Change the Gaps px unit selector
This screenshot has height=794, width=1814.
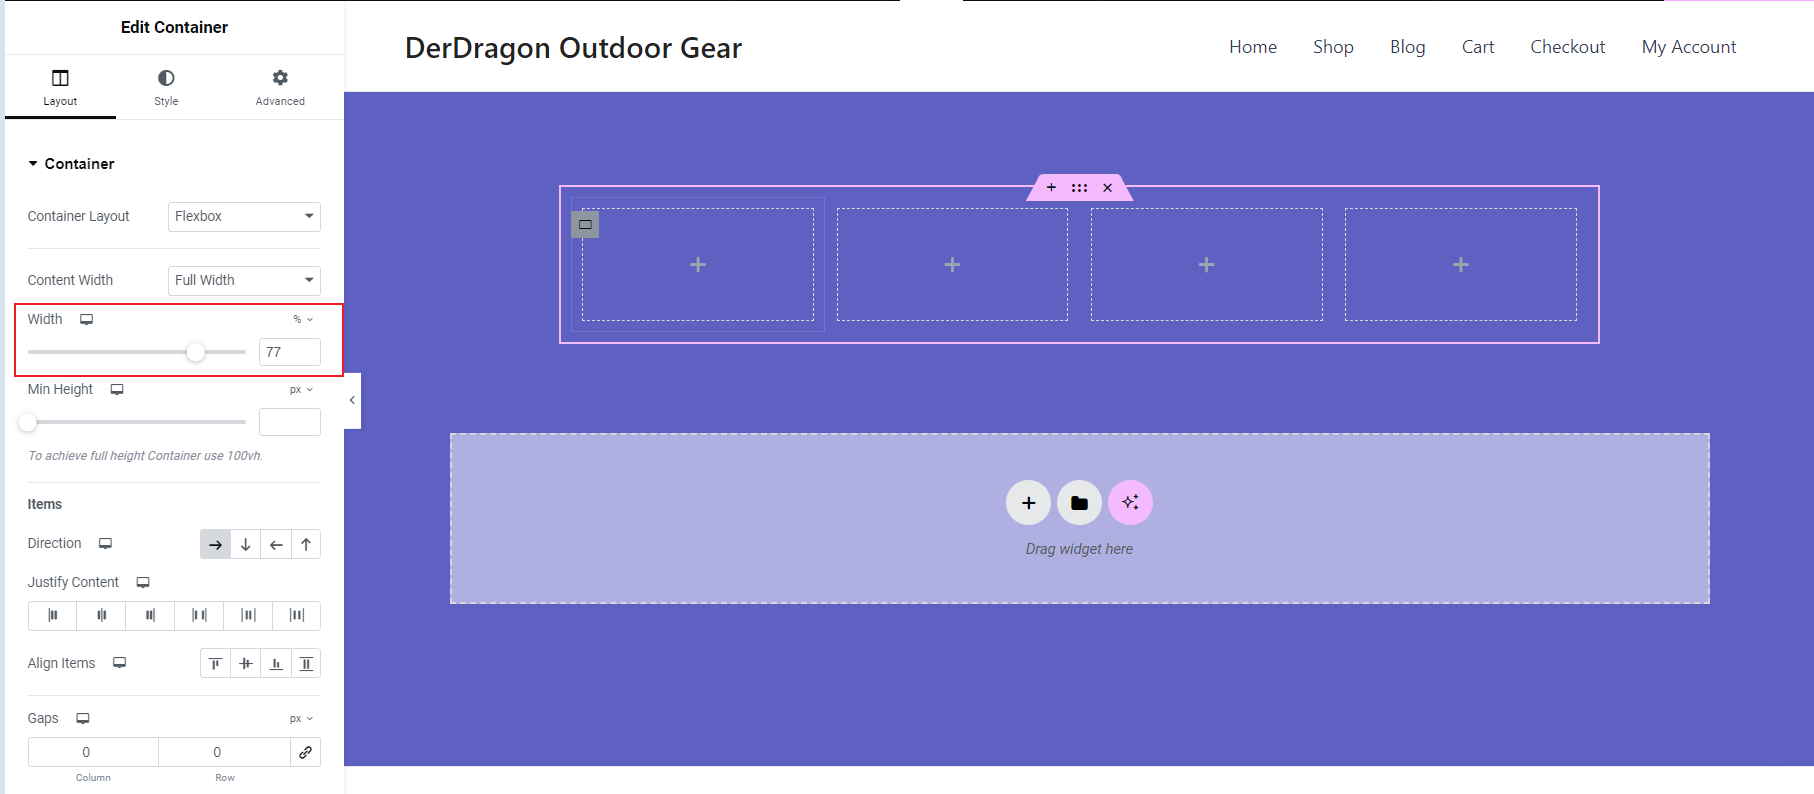(x=302, y=719)
